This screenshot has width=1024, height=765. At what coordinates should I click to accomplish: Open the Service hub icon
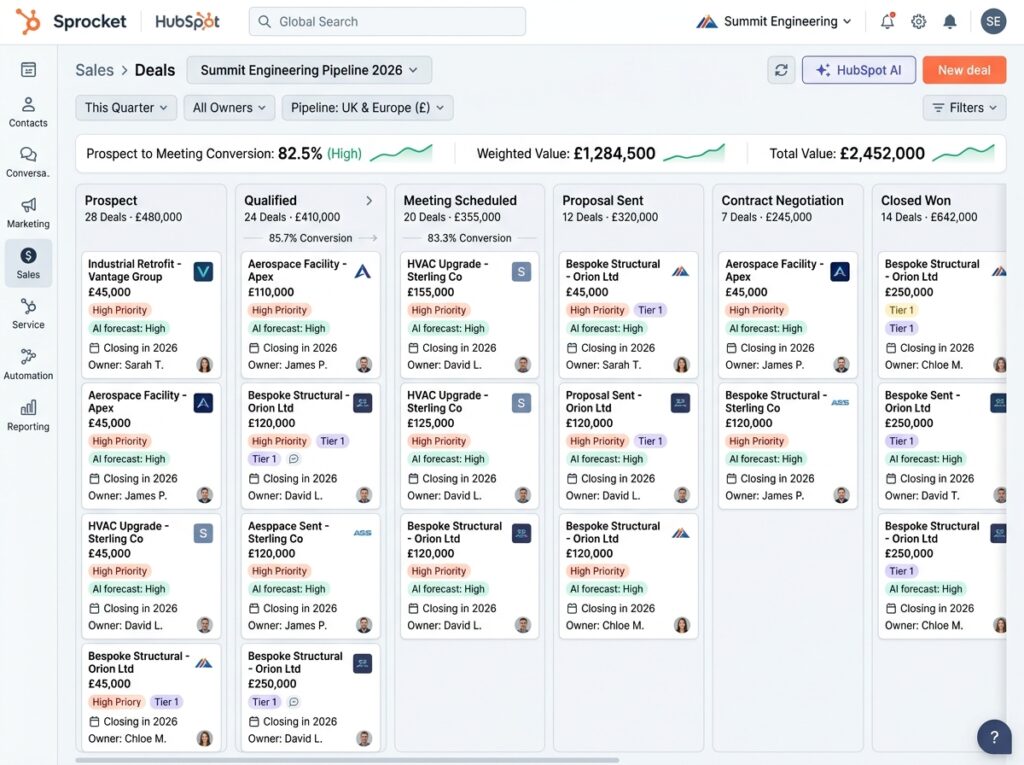point(28,314)
